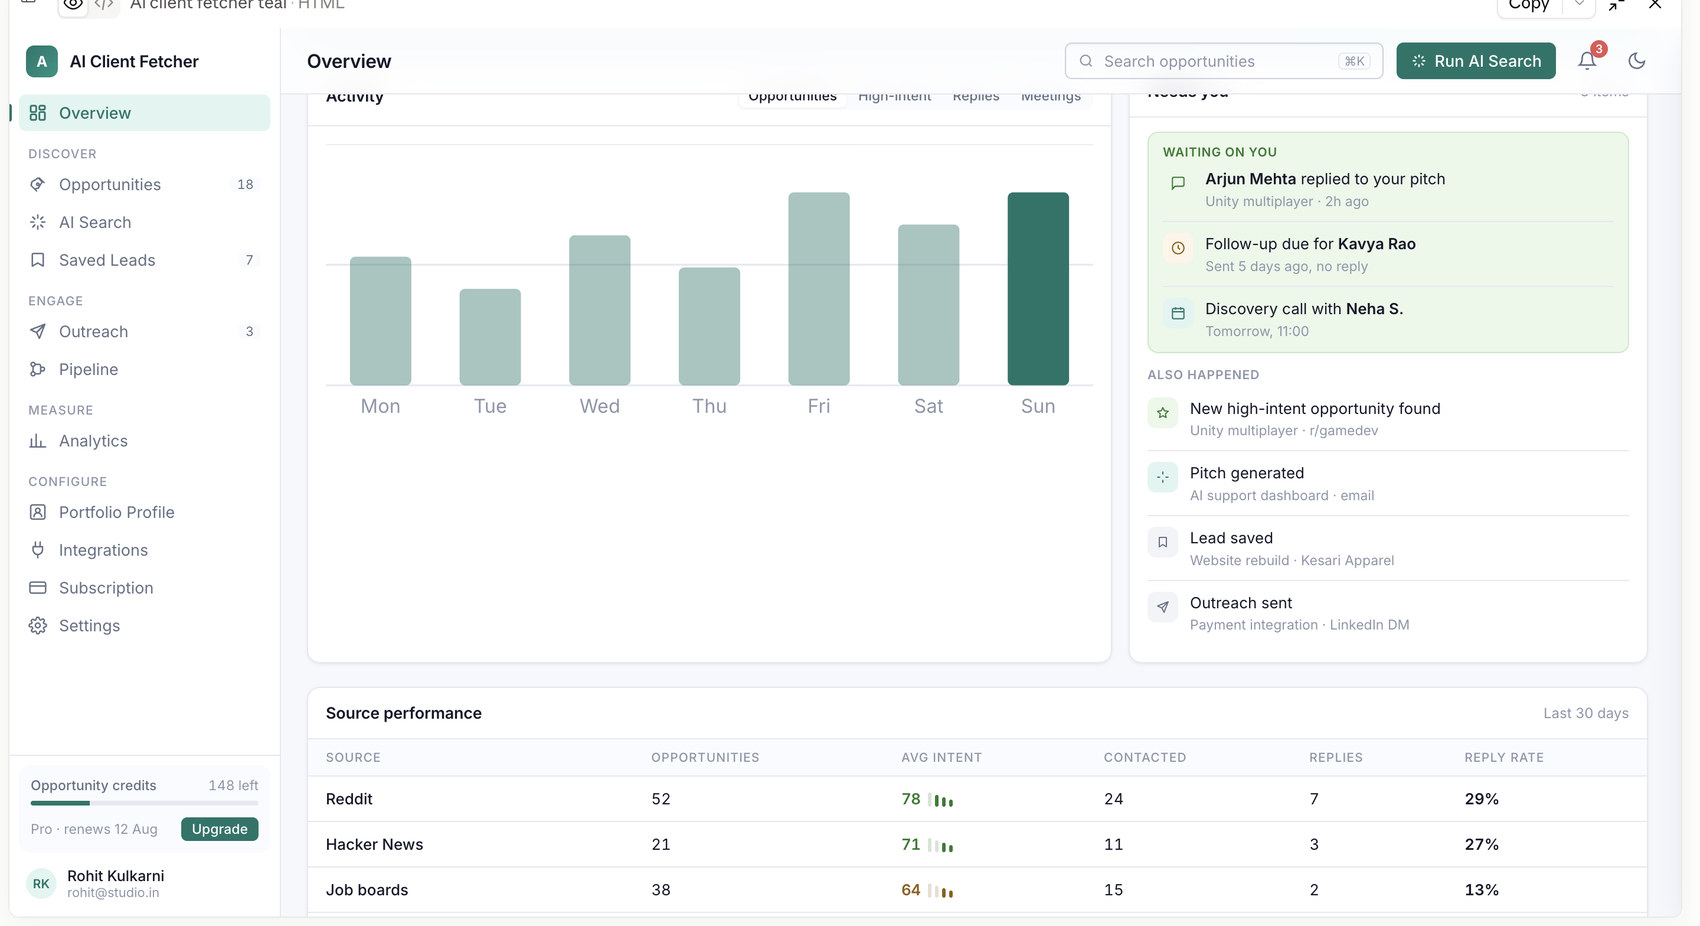1700x926 pixels.
Task: Click the Reddit source row name
Action: click(x=349, y=799)
